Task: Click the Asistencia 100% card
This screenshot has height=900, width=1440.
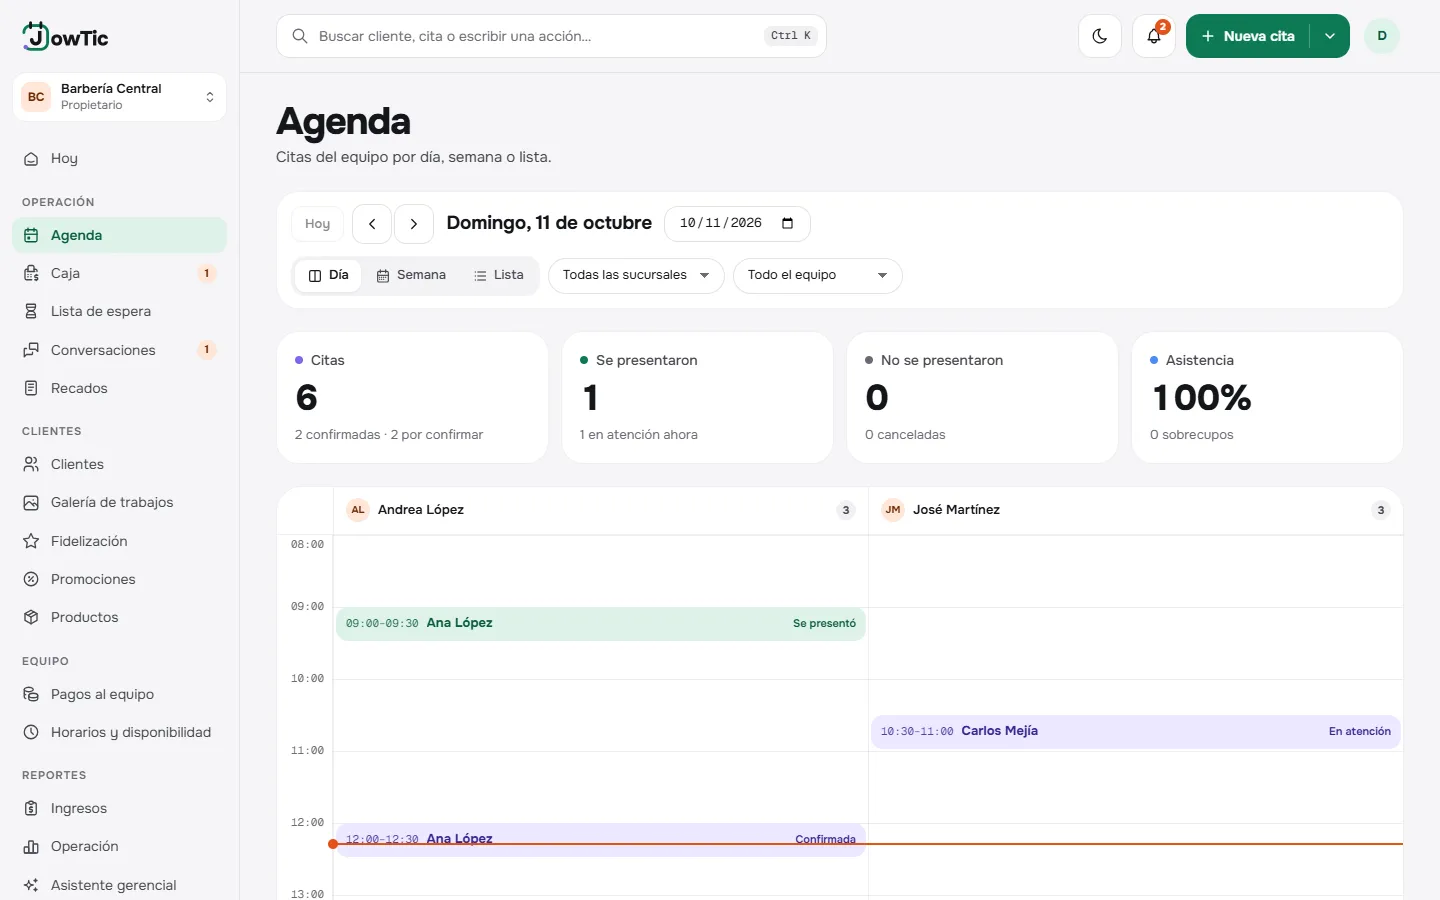Action: [x=1267, y=398]
